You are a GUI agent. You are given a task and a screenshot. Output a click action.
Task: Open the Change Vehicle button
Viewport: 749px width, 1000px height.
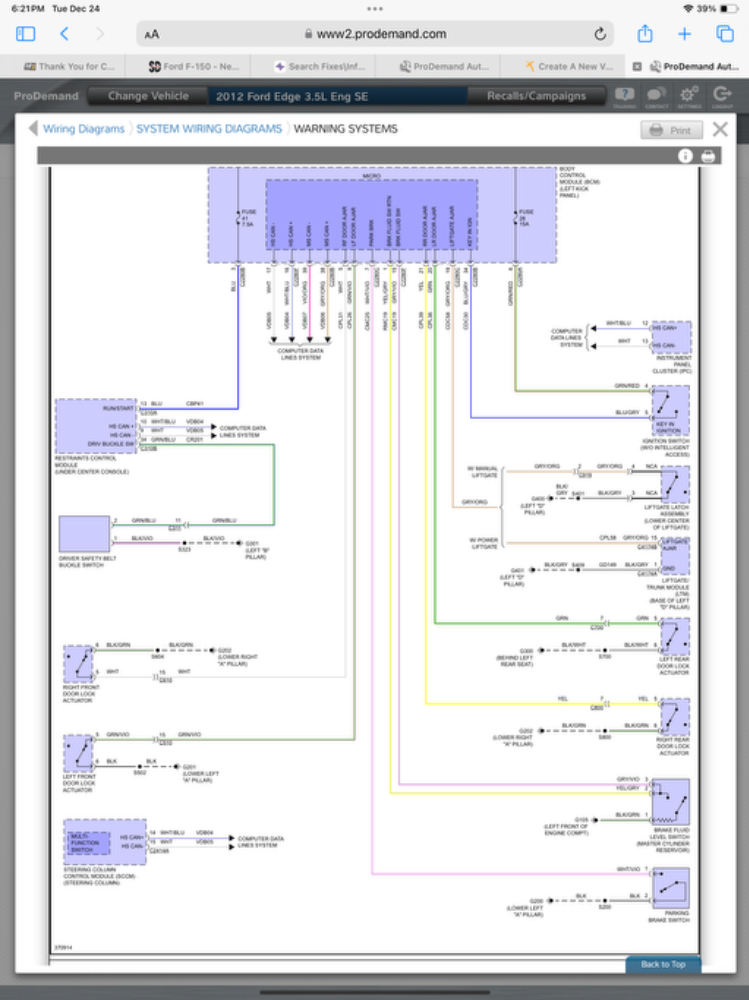point(148,96)
